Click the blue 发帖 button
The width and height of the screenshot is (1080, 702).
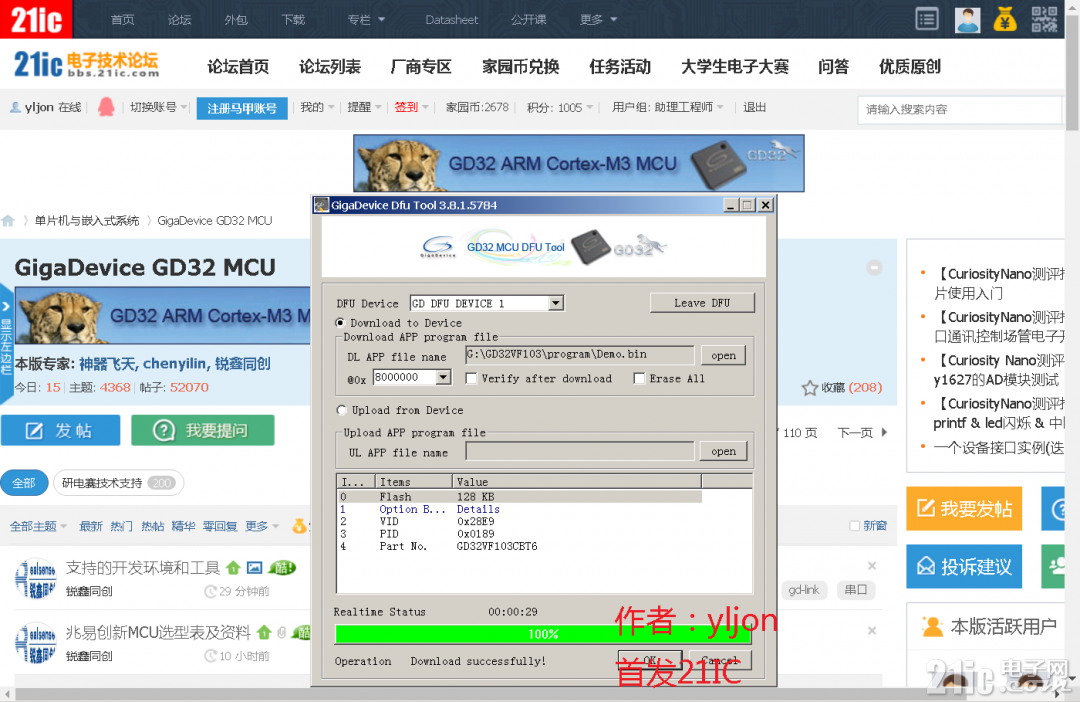click(x=61, y=431)
